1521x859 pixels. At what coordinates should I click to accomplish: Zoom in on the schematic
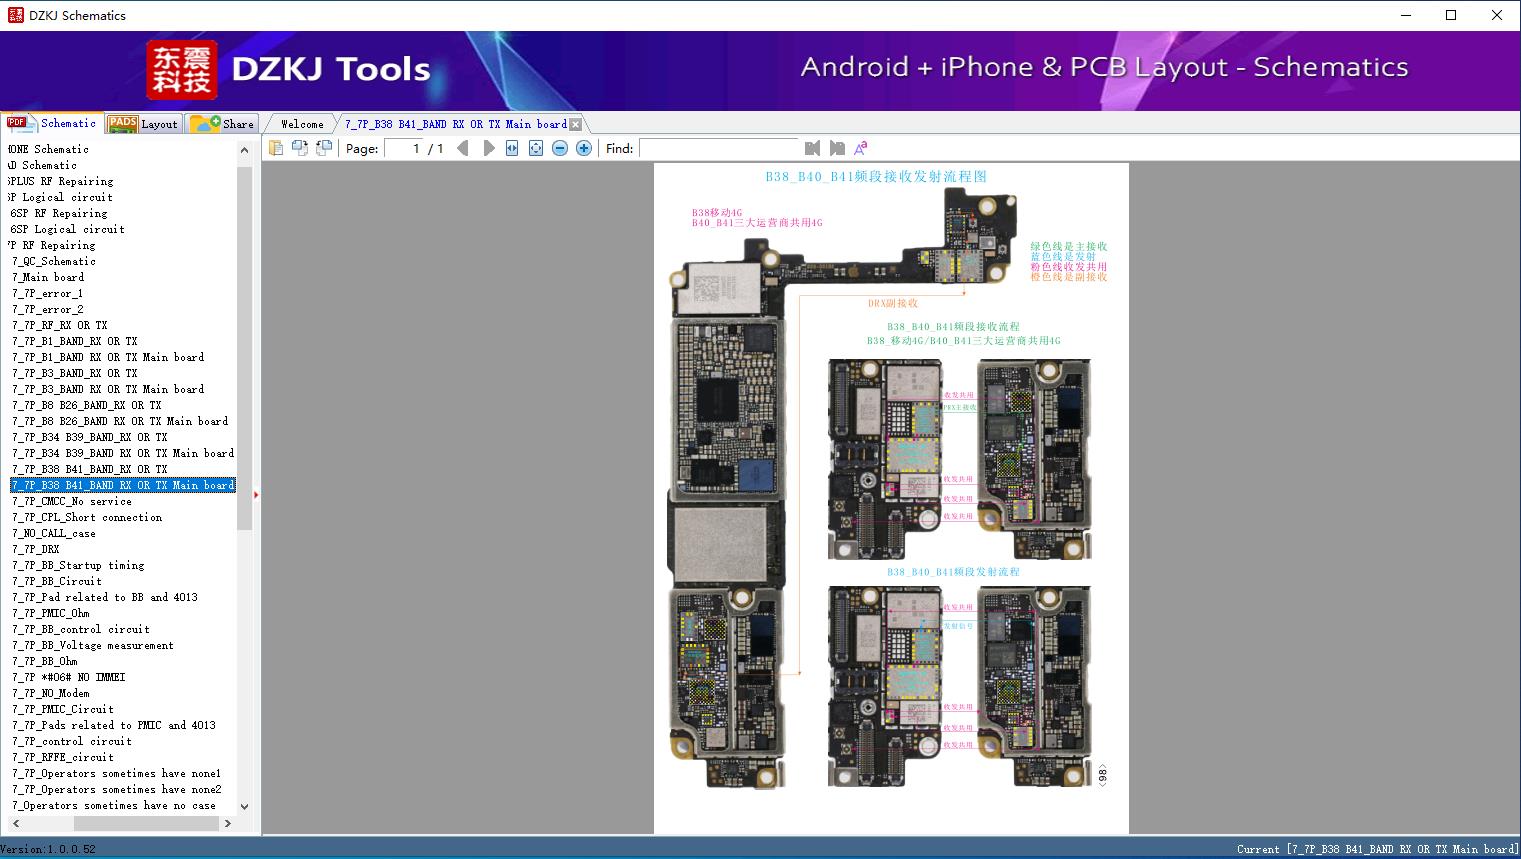tap(584, 148)
